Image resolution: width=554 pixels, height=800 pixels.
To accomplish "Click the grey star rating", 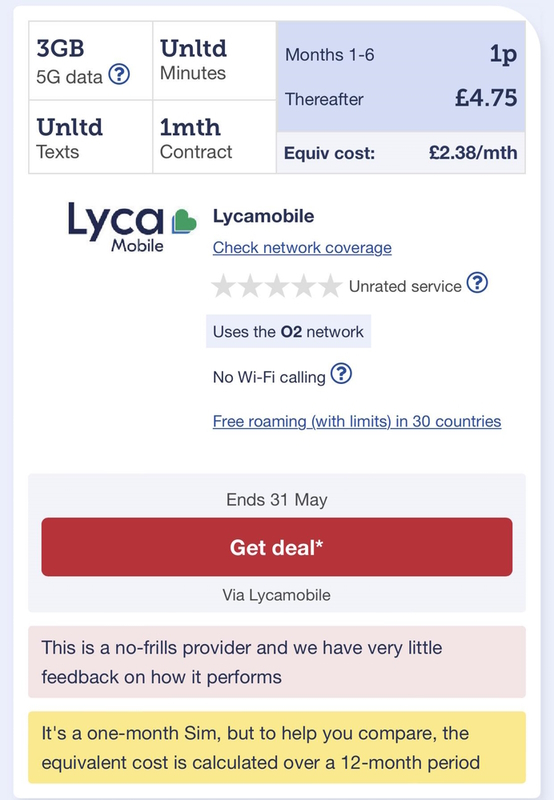I will click(x=276, y=286).
